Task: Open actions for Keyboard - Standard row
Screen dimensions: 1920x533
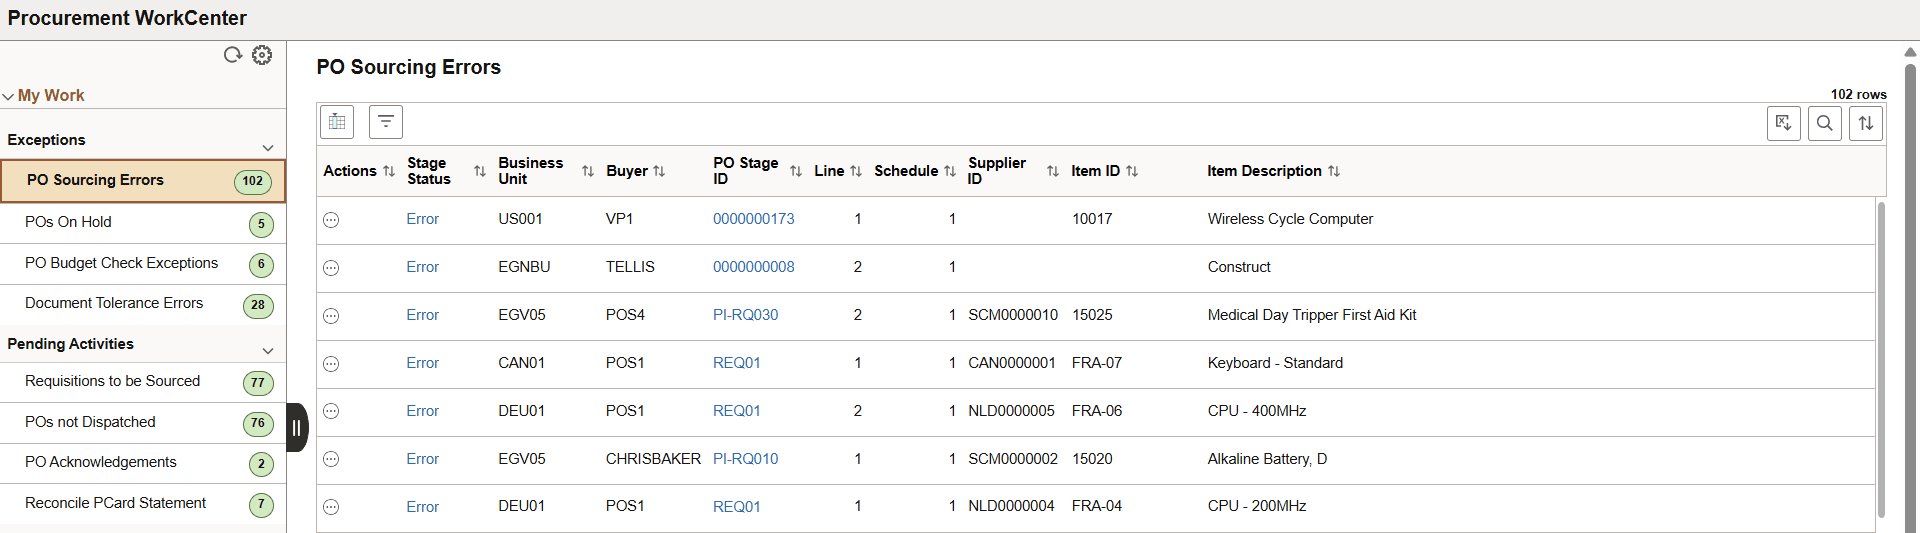Action: pyautogui.click(x=331, y=364)
